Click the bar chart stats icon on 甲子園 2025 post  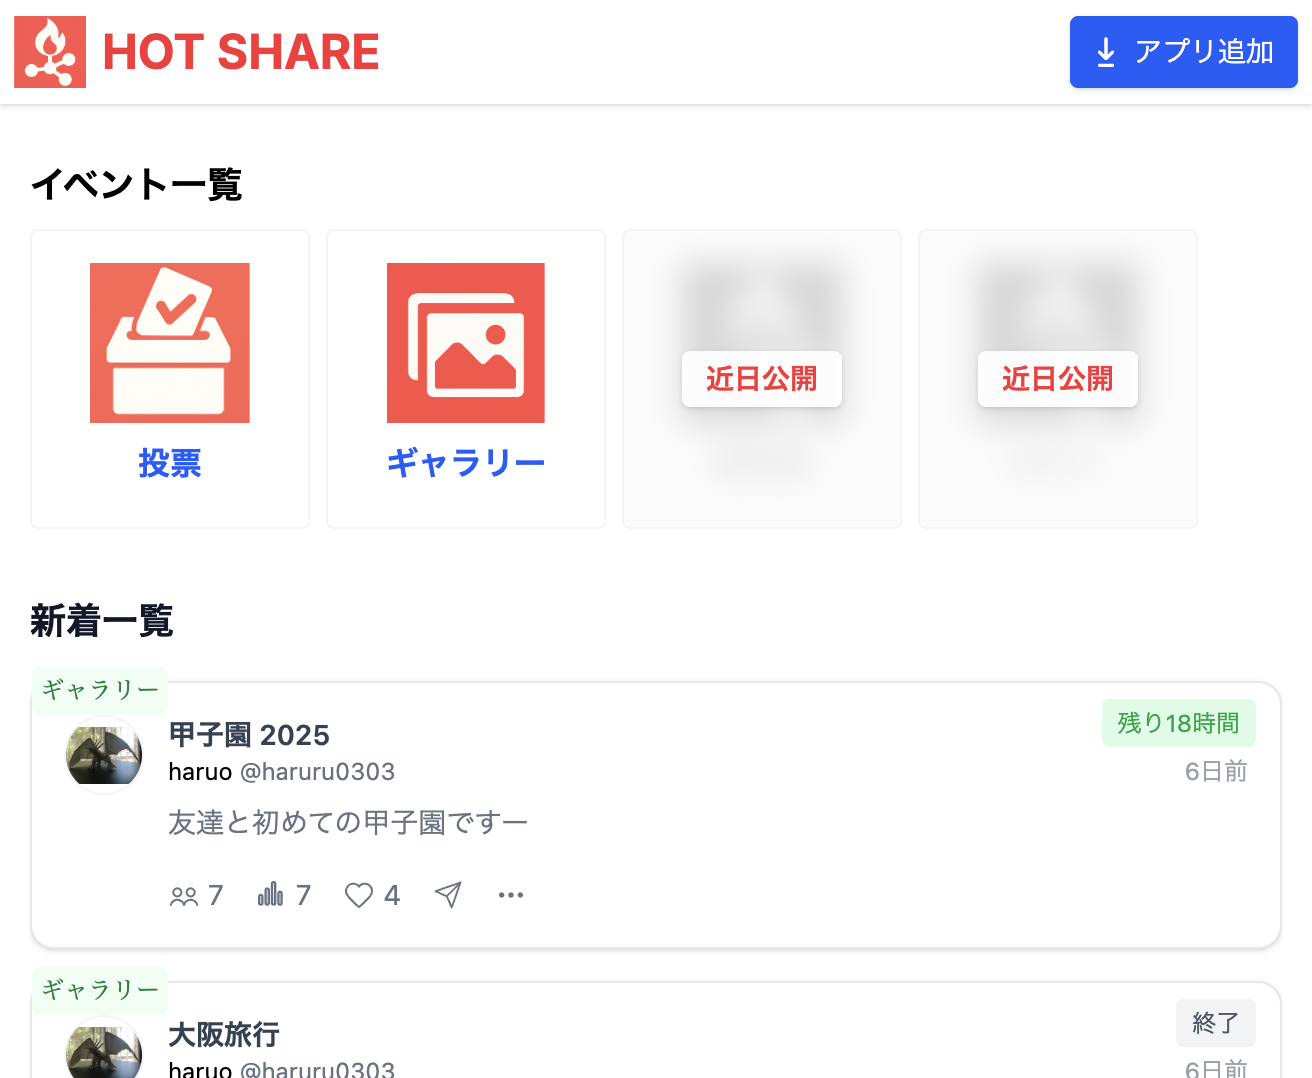point(271,895)
